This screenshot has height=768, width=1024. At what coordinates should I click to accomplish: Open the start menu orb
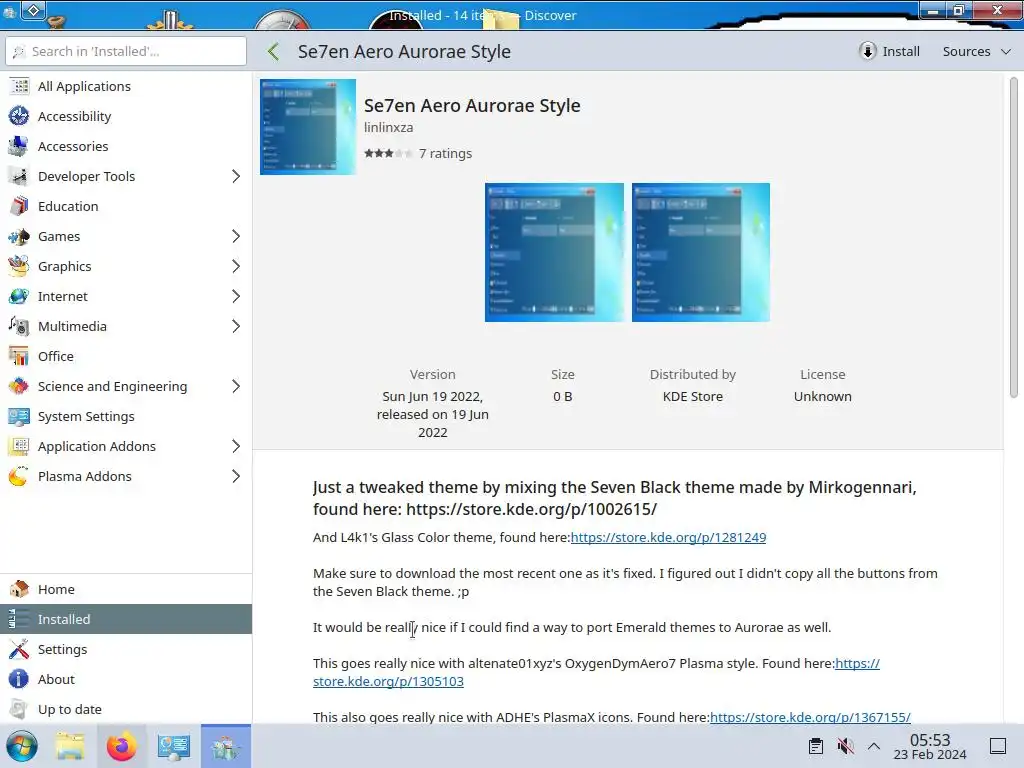point(22,746)
